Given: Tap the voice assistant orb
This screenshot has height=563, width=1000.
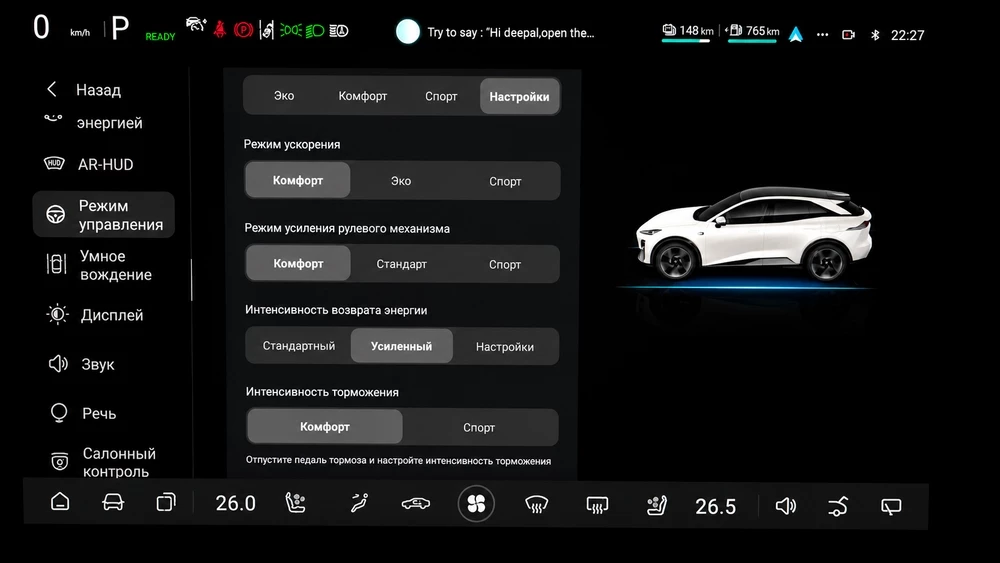Looking at the screenshot, I should click(x=408, y=32).
